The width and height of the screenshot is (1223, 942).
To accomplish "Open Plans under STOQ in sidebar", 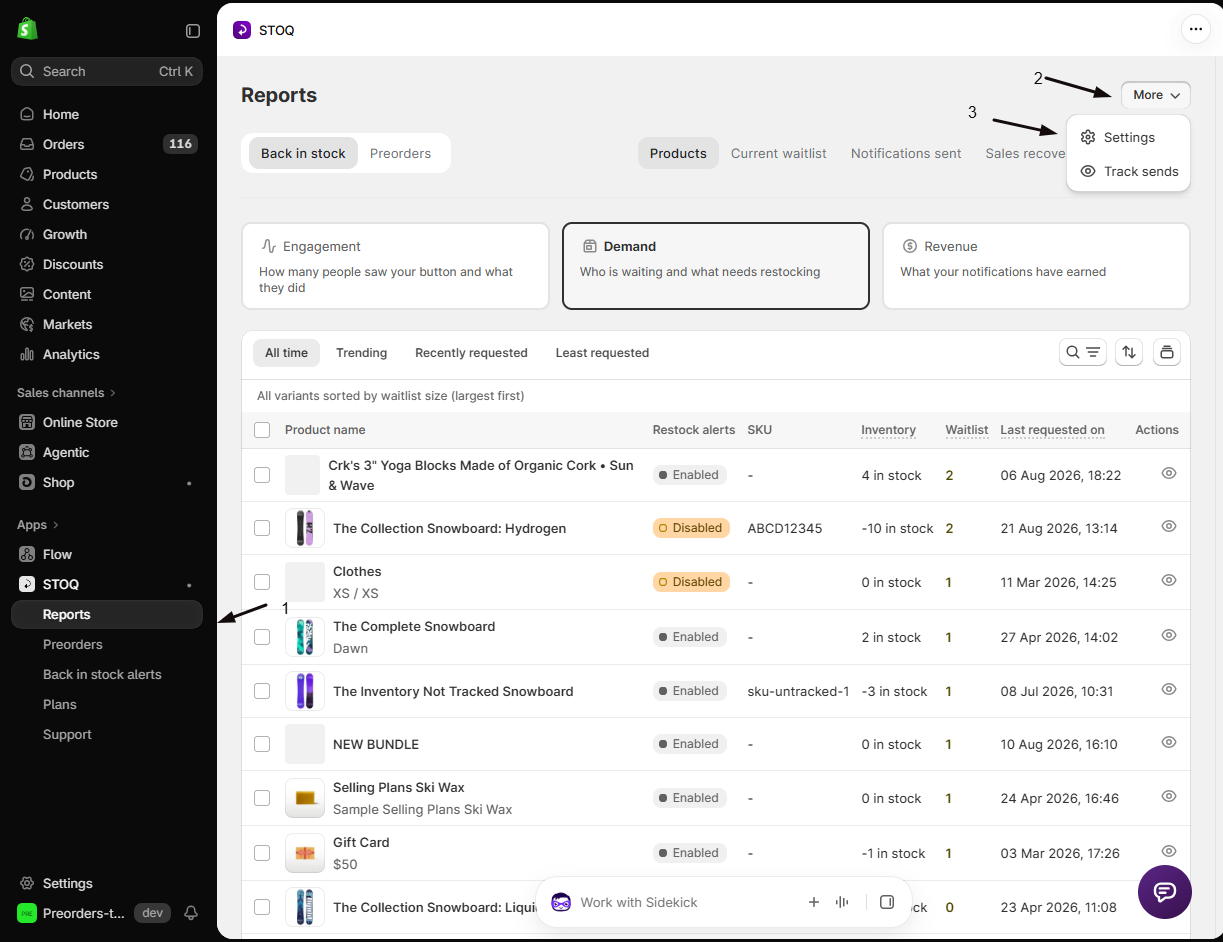I will click(x=60, y=704).
